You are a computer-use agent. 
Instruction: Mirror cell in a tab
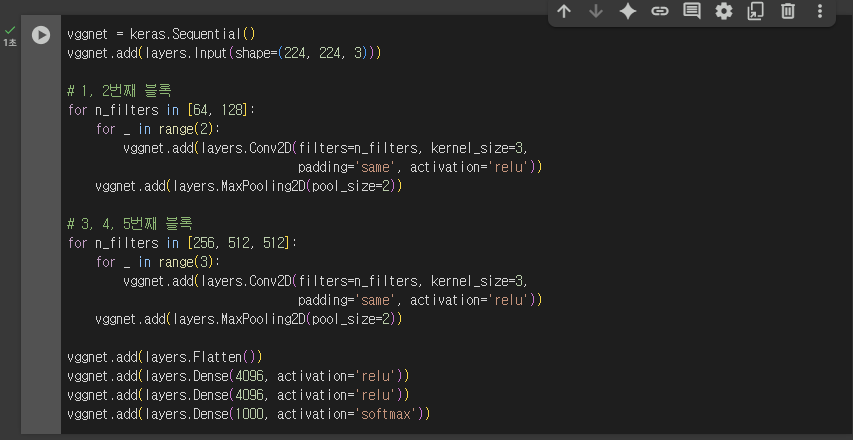756,11
